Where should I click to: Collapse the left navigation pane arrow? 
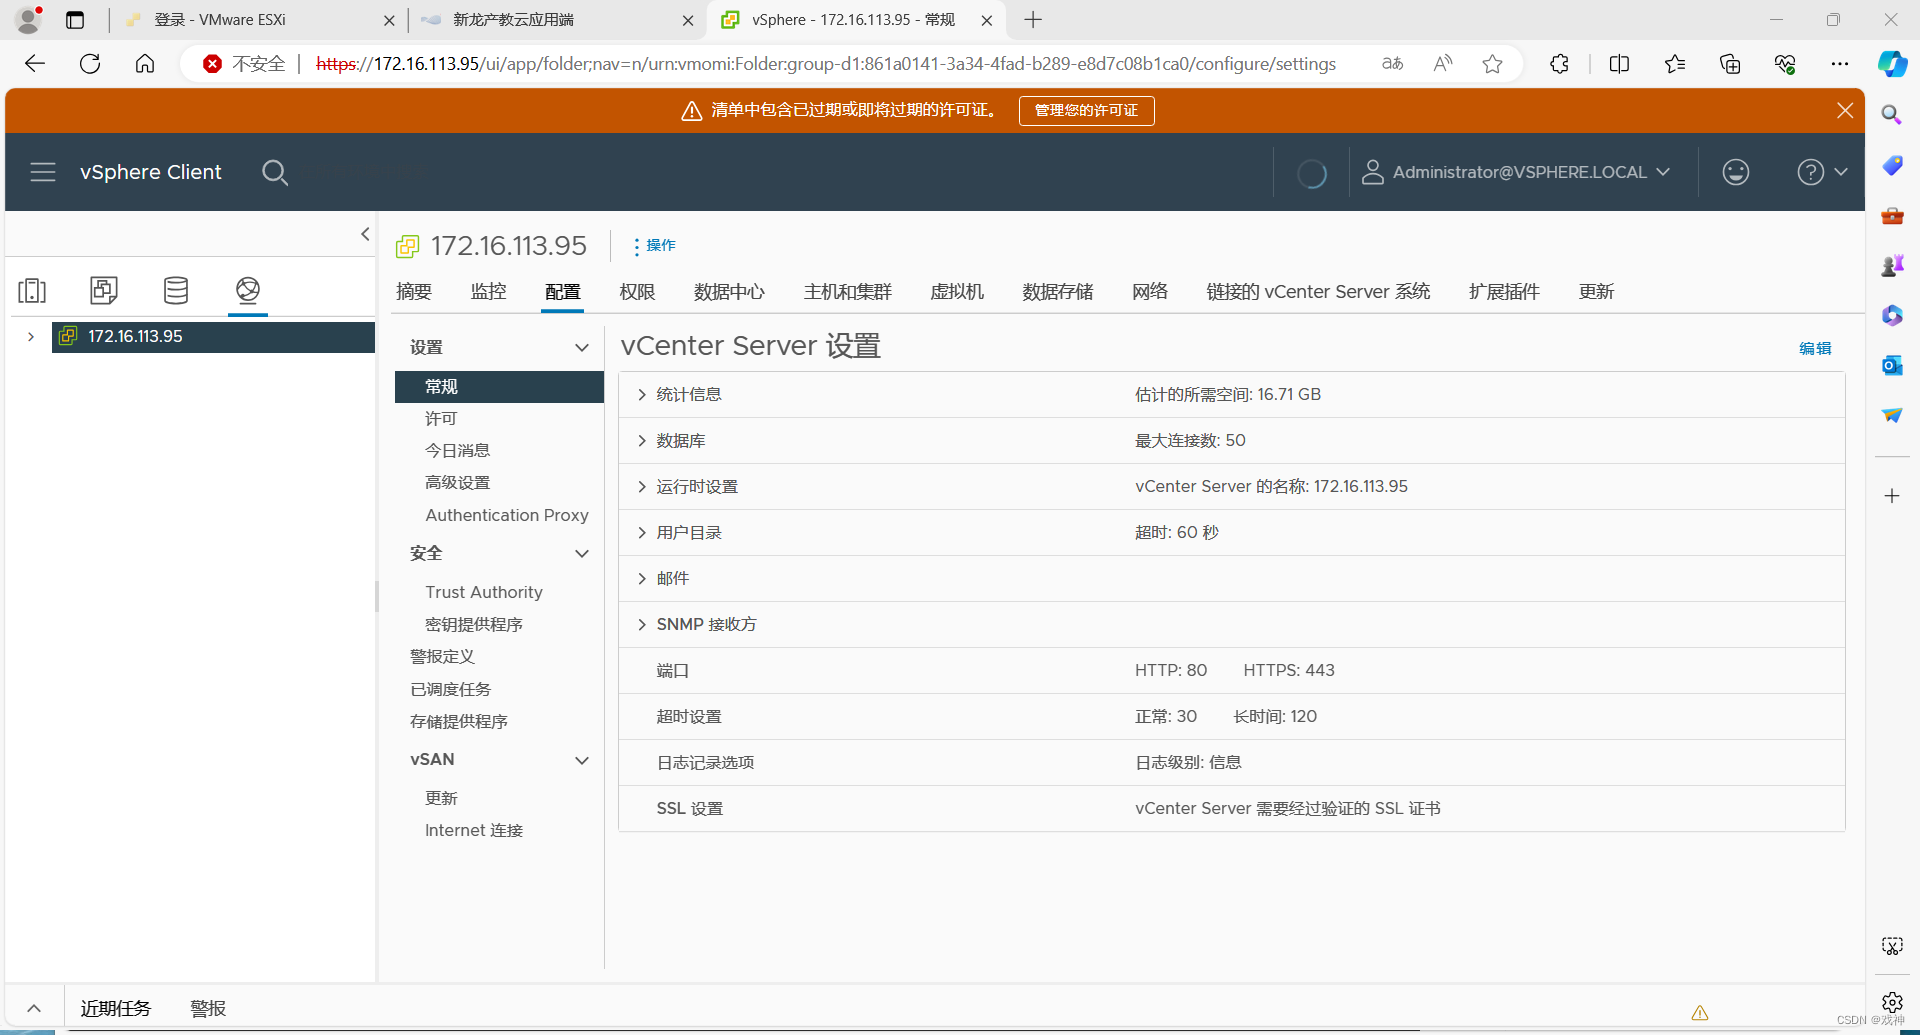[x=365, y=234]
